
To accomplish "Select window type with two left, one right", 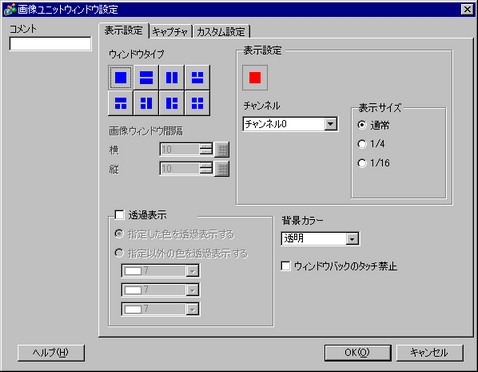I will (146, 103).
